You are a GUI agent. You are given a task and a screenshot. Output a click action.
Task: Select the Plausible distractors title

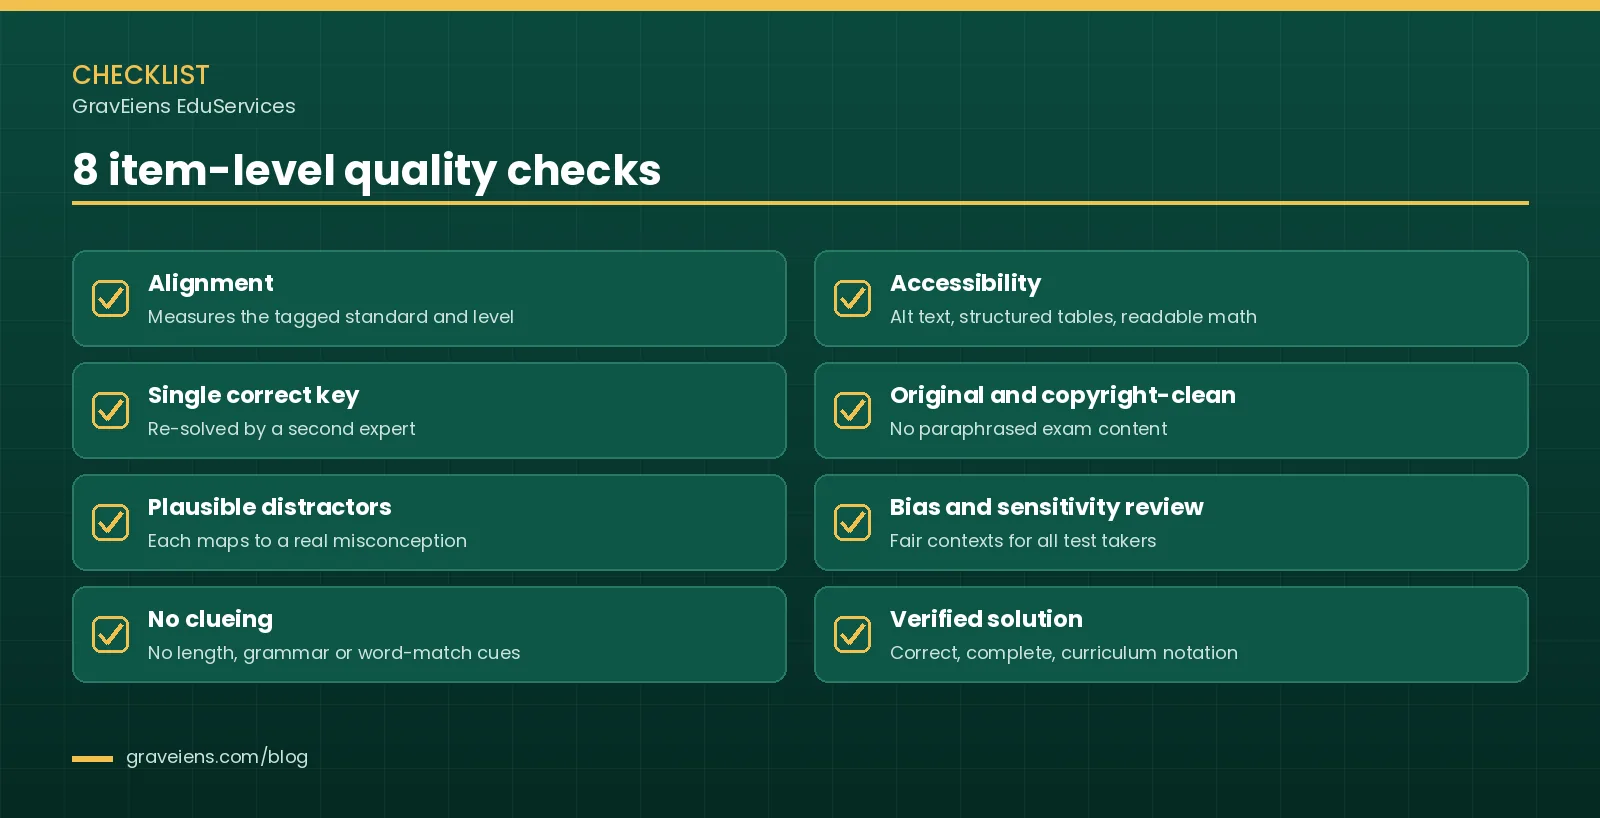pyautogui.click(x=270, y=507)
